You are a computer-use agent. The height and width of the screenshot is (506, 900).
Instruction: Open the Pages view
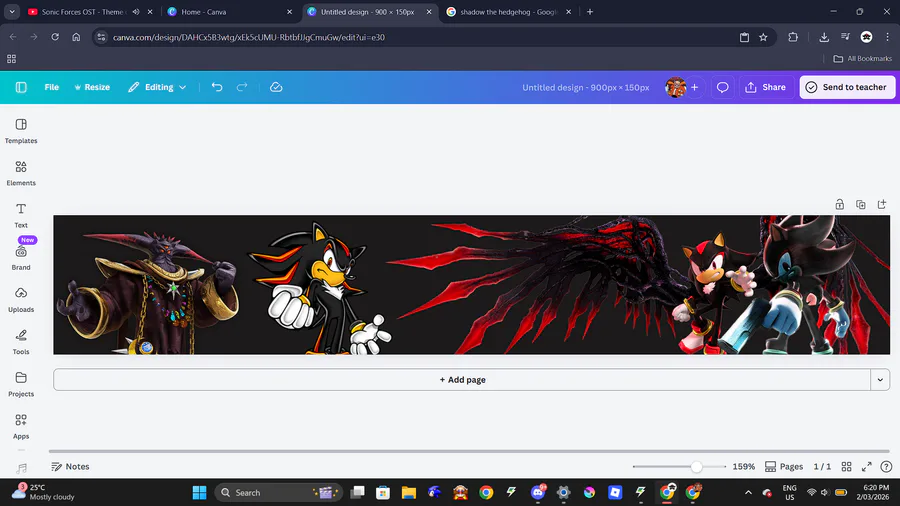(x=784, y=466)
